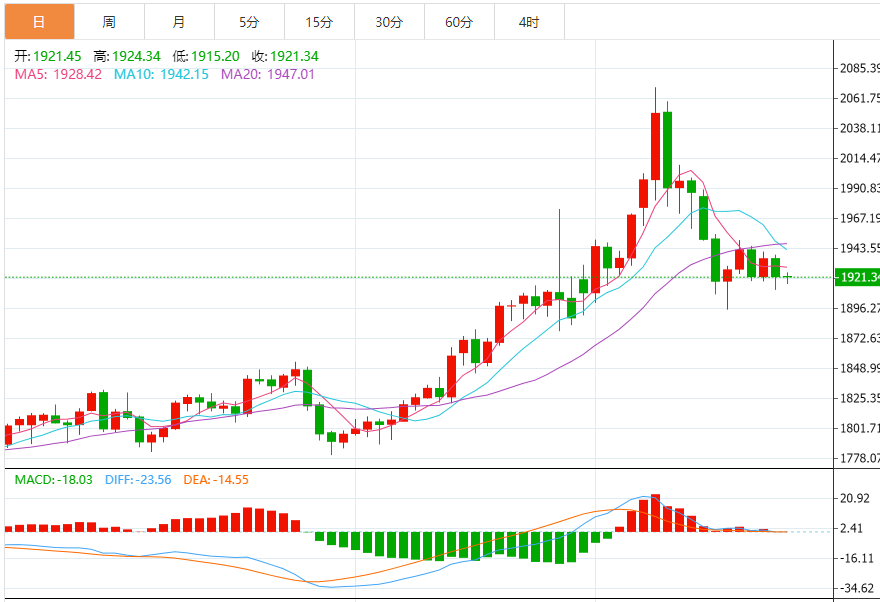
Task: Click the tallest red MACD histogram bar
Action: pos(656,513)
